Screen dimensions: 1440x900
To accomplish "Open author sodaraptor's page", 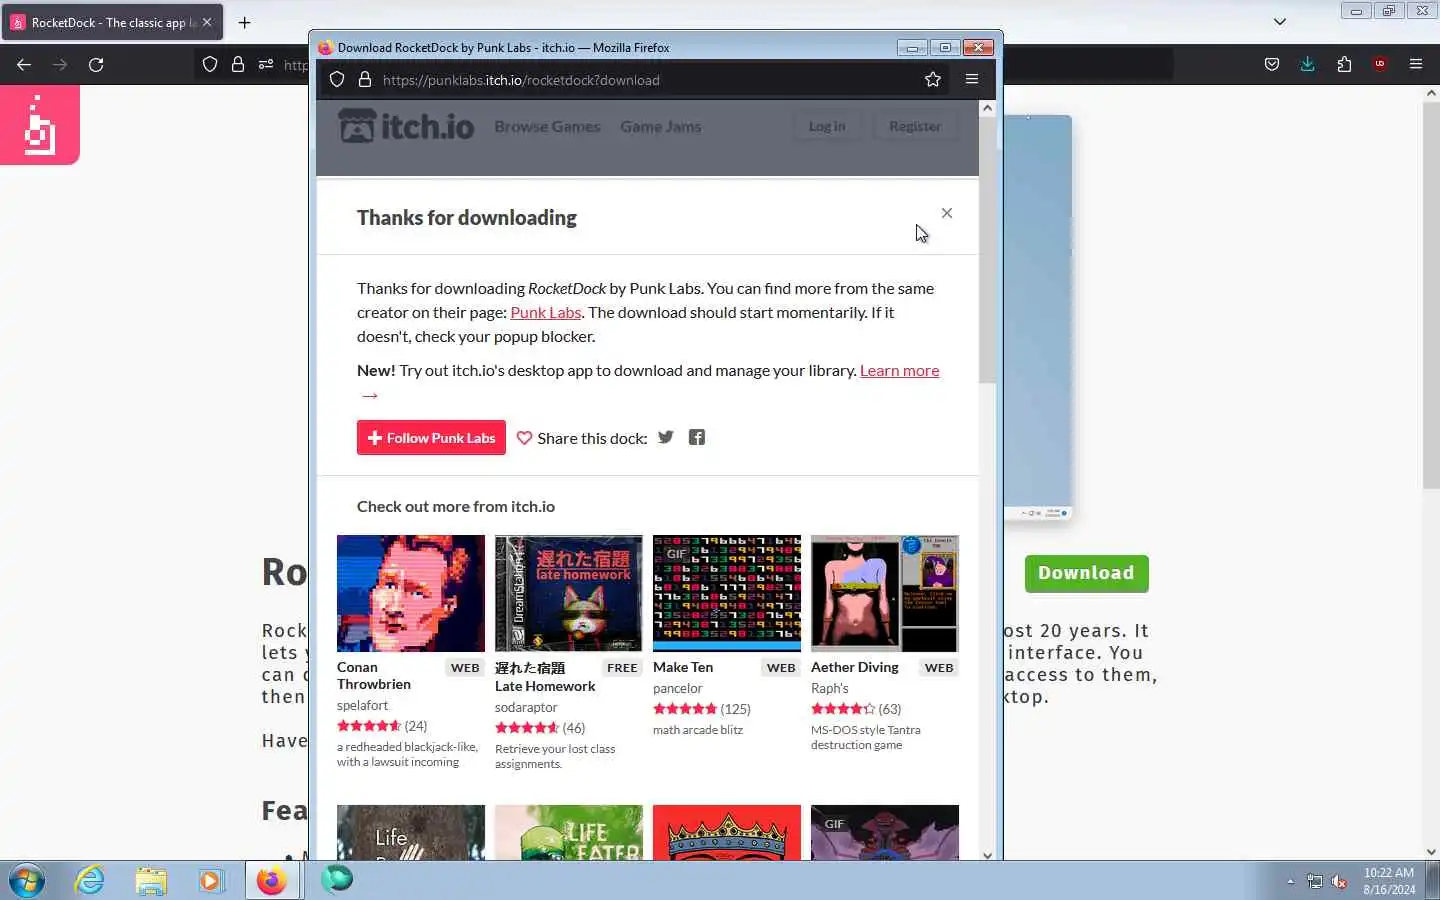I will (x=526, y=707).
